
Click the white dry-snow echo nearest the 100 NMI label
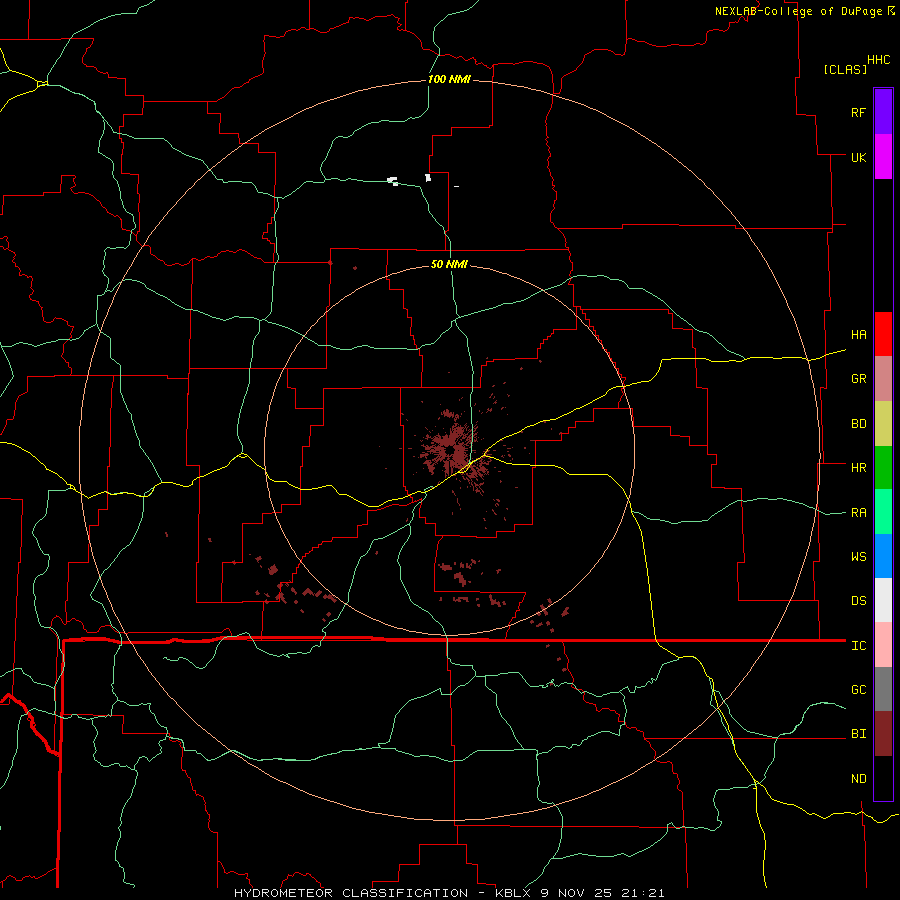click(x=428, y=178)
